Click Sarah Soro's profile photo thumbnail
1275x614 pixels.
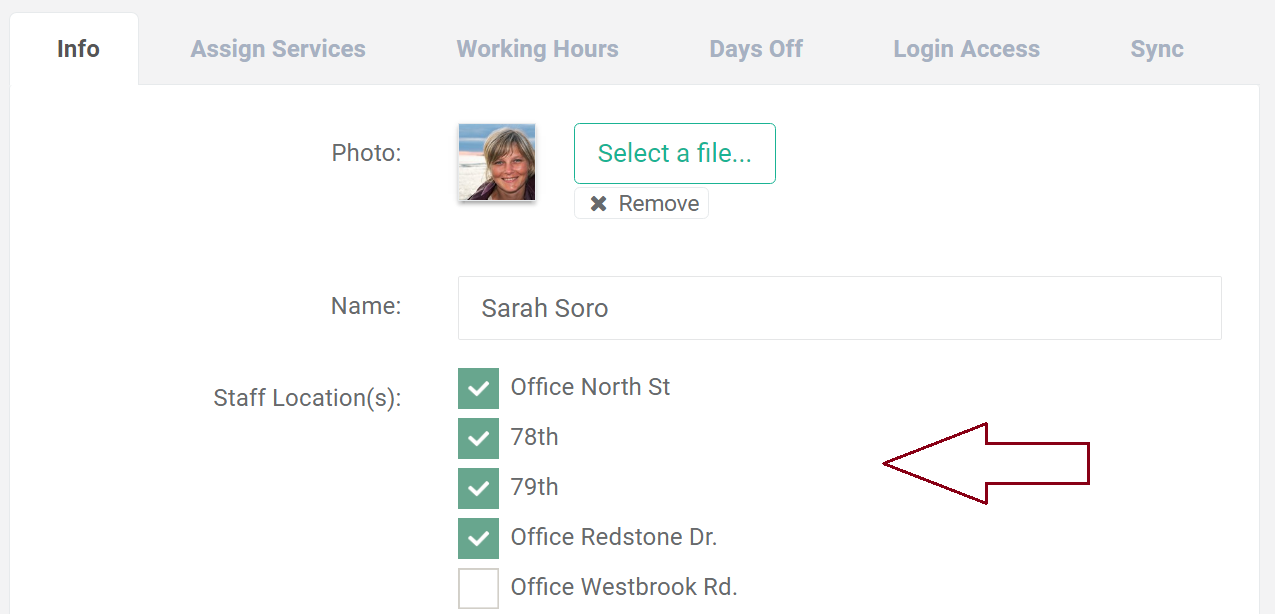tap(496, 162)
